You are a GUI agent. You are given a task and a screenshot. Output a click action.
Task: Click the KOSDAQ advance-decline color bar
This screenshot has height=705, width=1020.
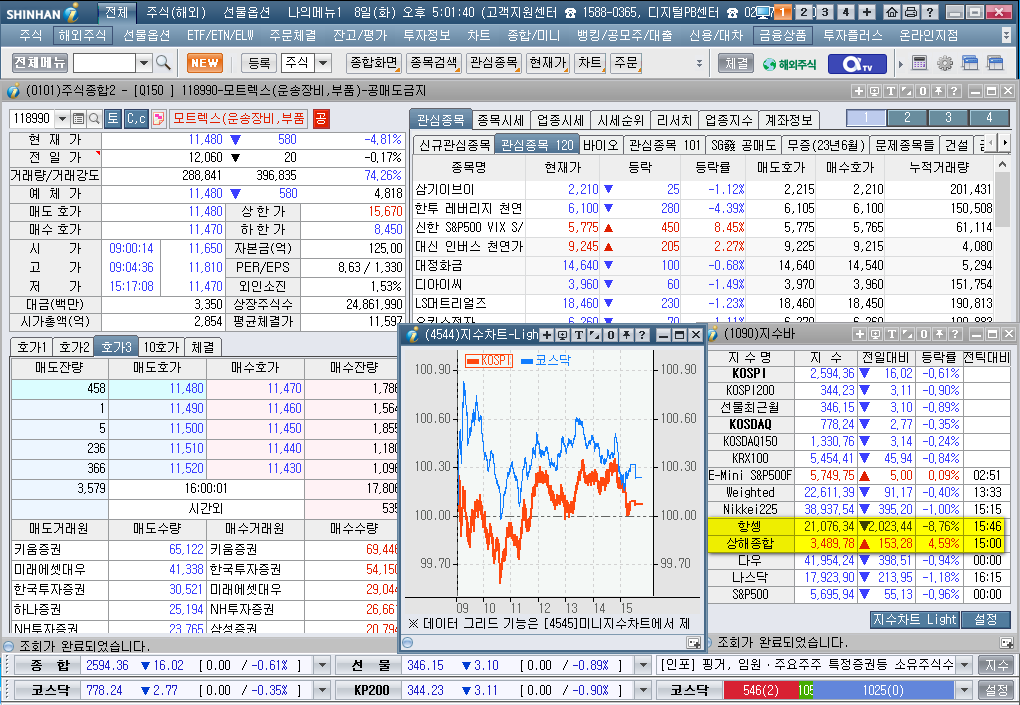tap(840, 690)
